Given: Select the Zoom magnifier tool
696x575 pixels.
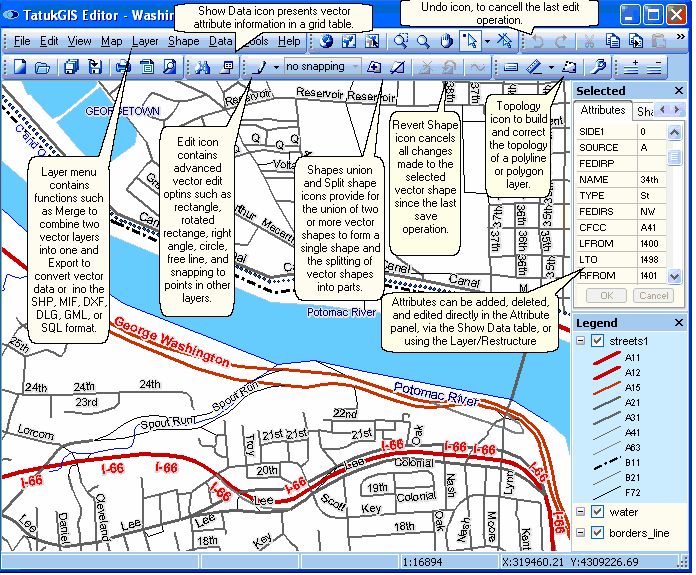Looking at the screenshot, I should [x=424, y=41].
